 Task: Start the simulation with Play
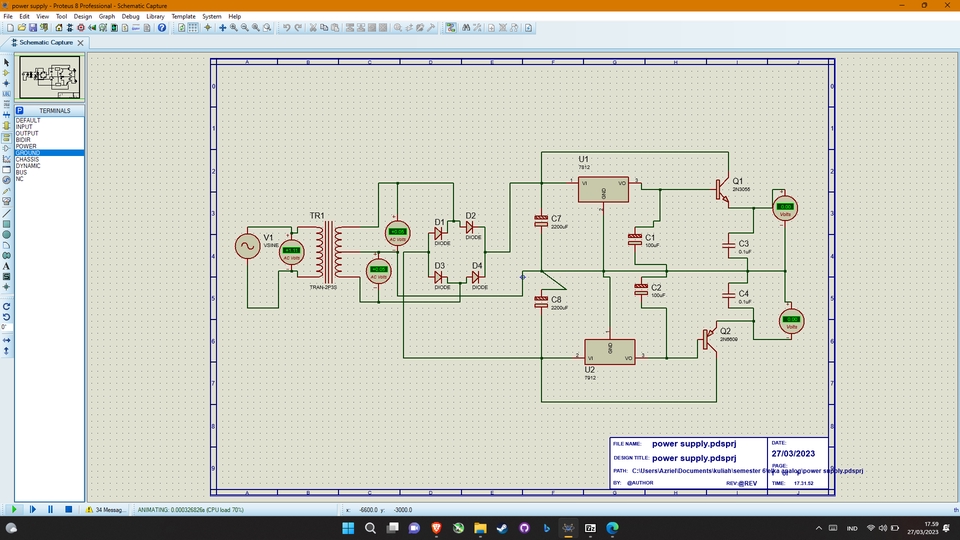coord(14,509)
